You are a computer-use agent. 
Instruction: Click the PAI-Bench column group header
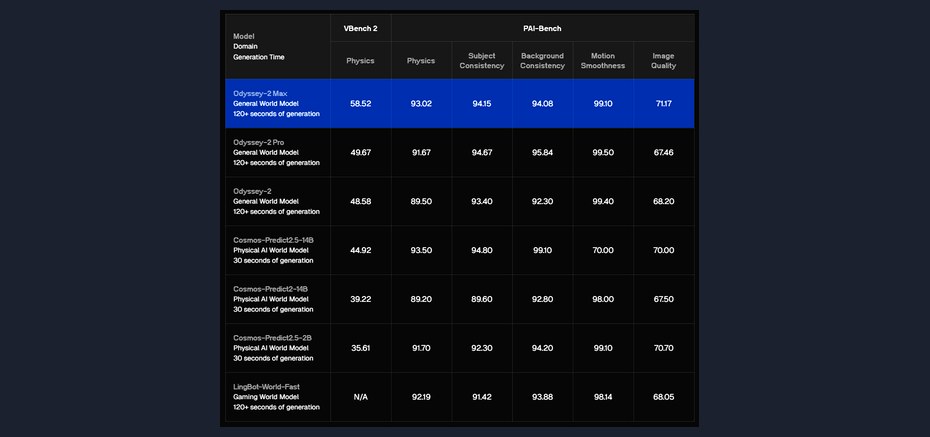point(542,28)
